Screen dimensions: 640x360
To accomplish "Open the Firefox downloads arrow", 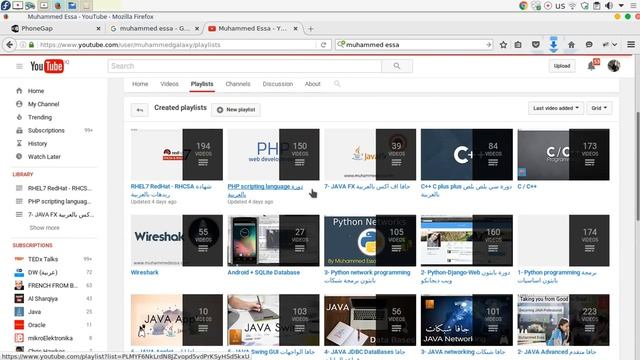I will tap(553, 44).
